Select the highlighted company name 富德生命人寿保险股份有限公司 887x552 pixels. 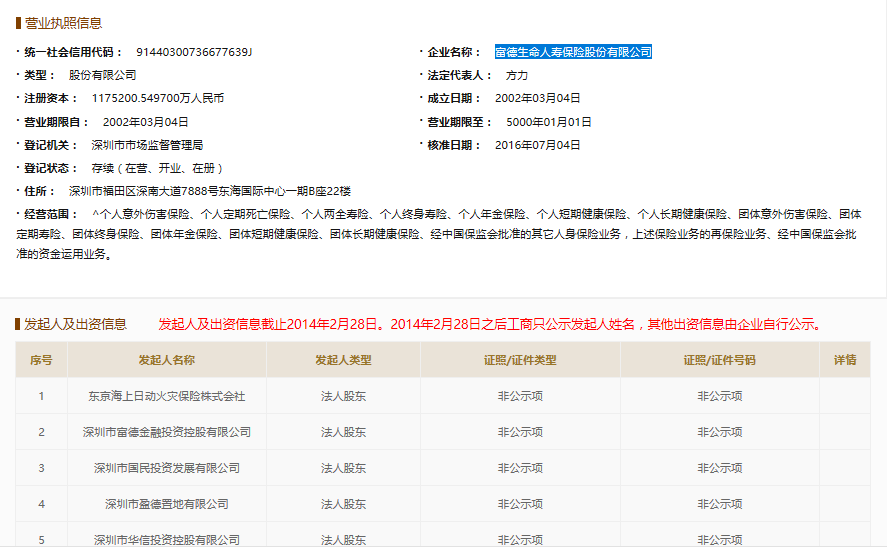573,52
